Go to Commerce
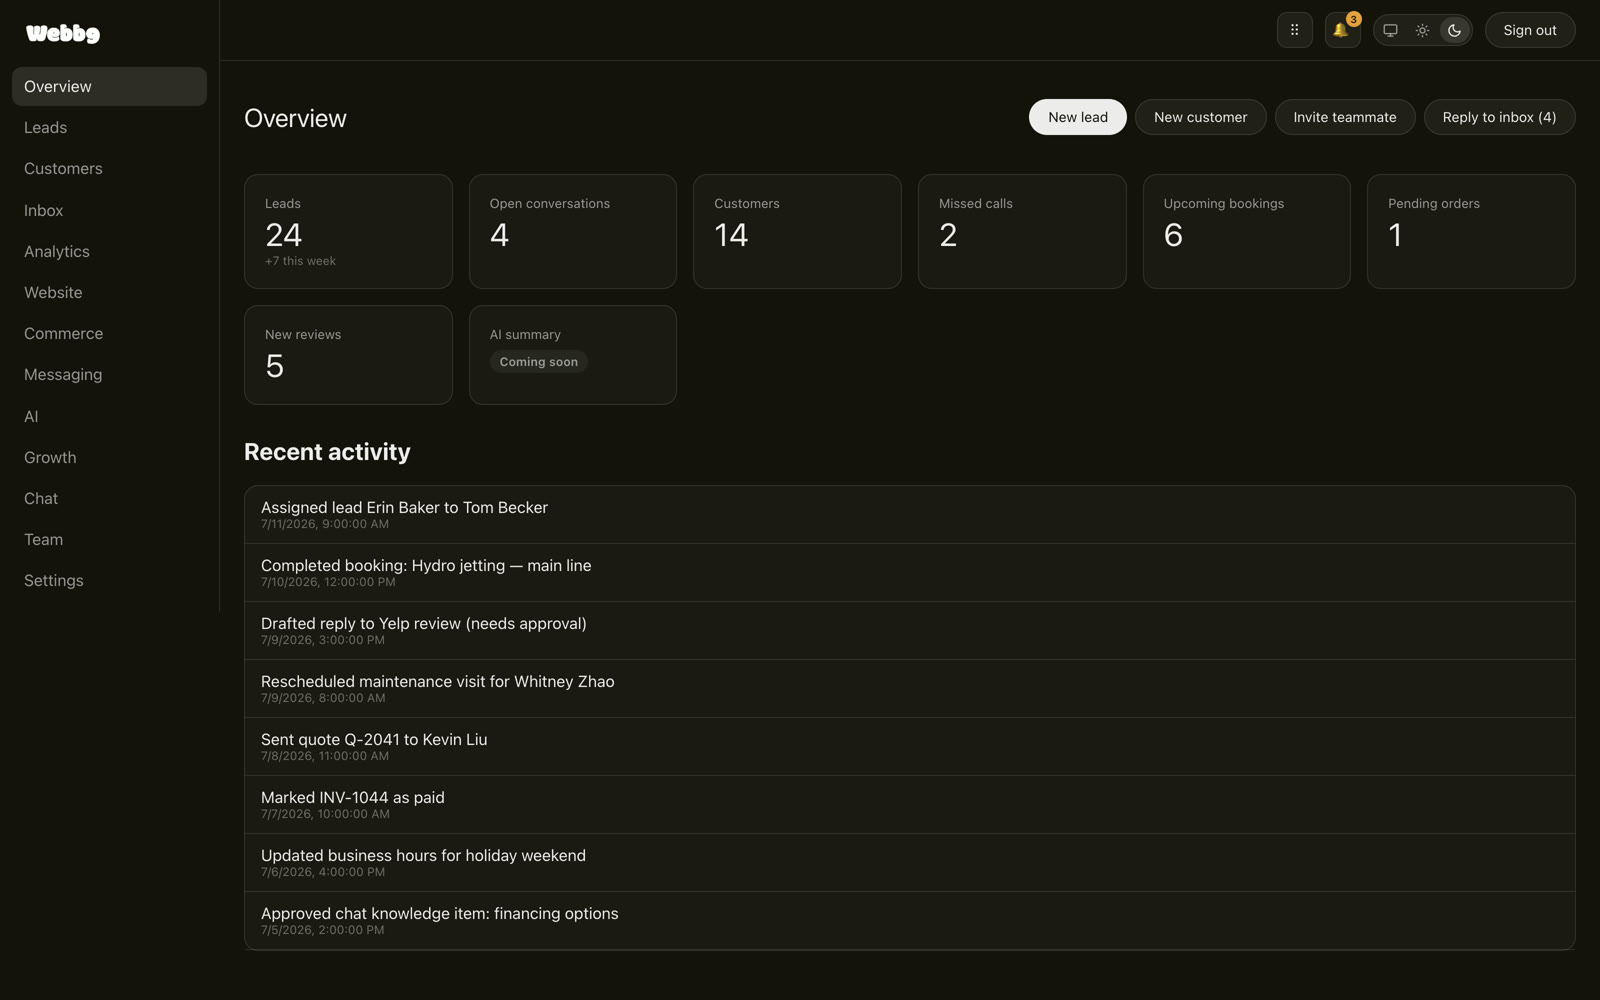The height and width of the screenshot is (1000, 1600). [109, 333]
